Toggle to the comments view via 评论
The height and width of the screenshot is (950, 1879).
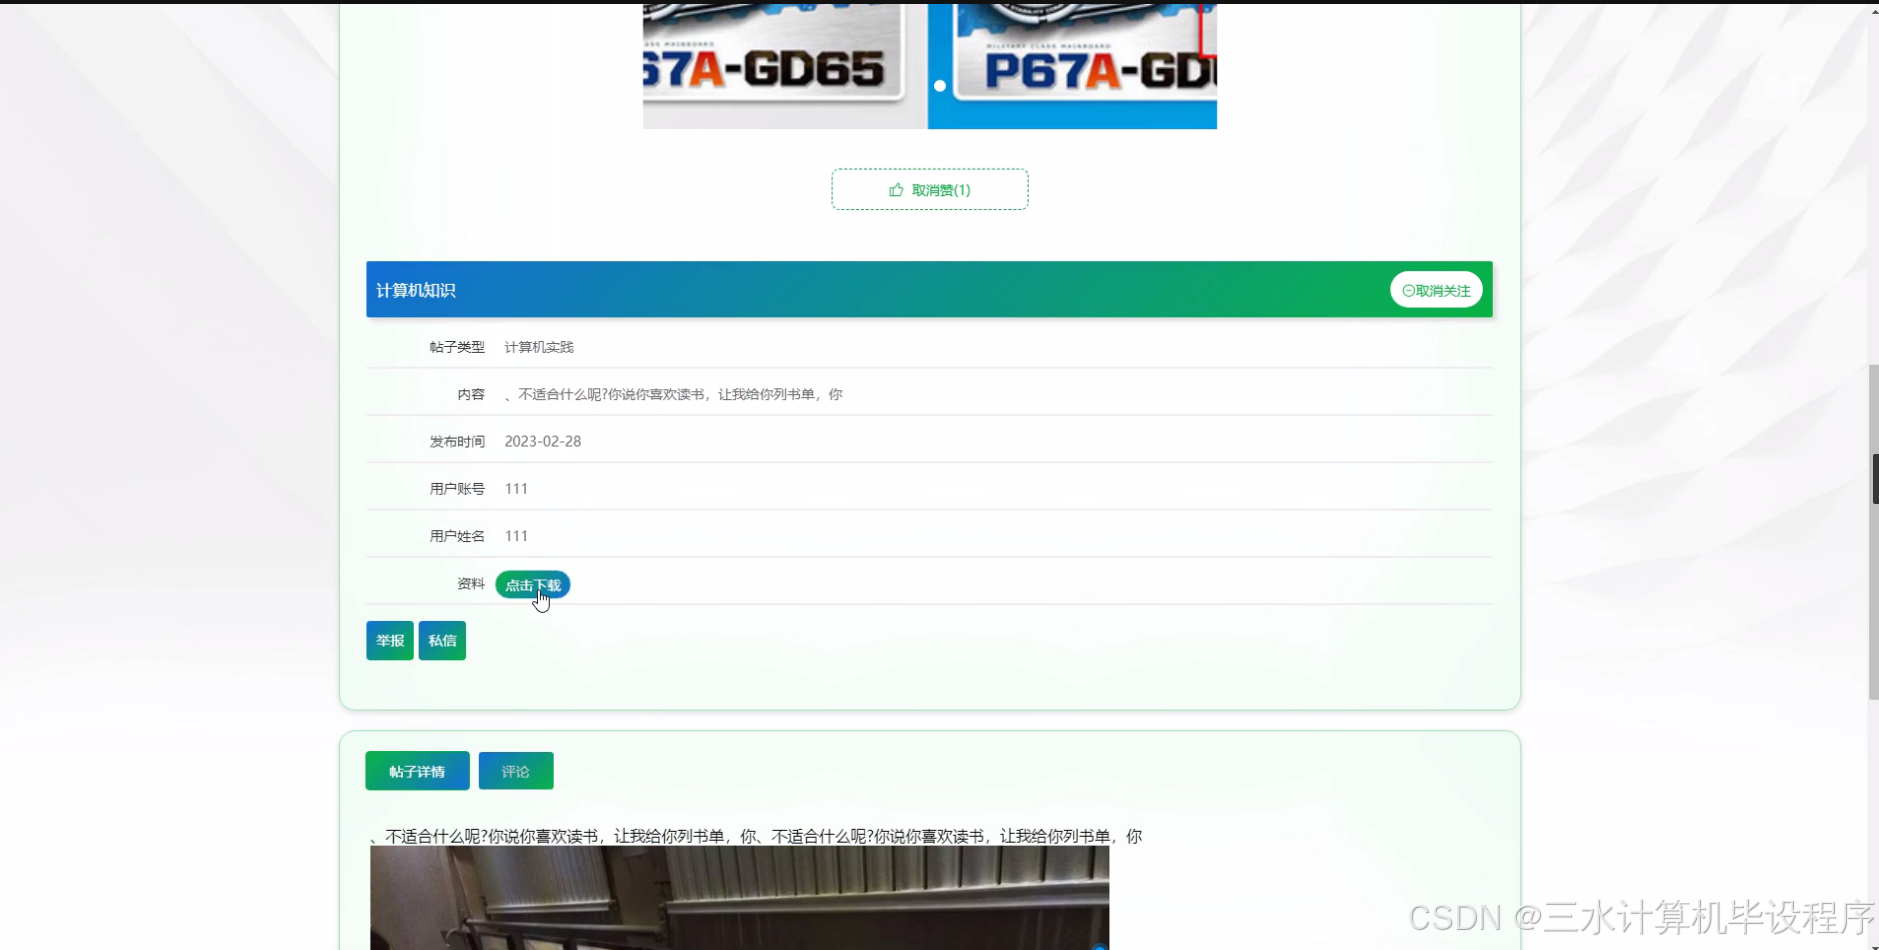[x=516, y=770]
